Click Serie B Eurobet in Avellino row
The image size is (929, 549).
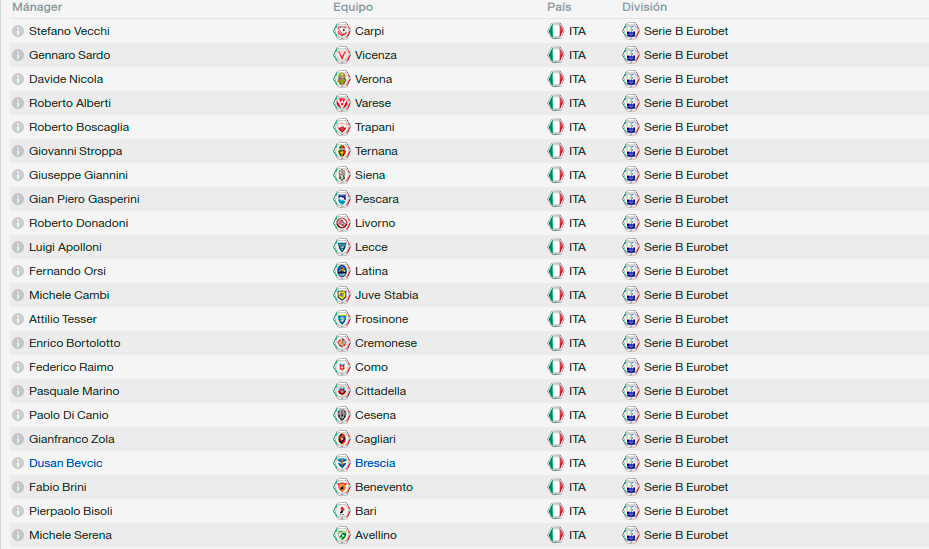click(686, 535)
